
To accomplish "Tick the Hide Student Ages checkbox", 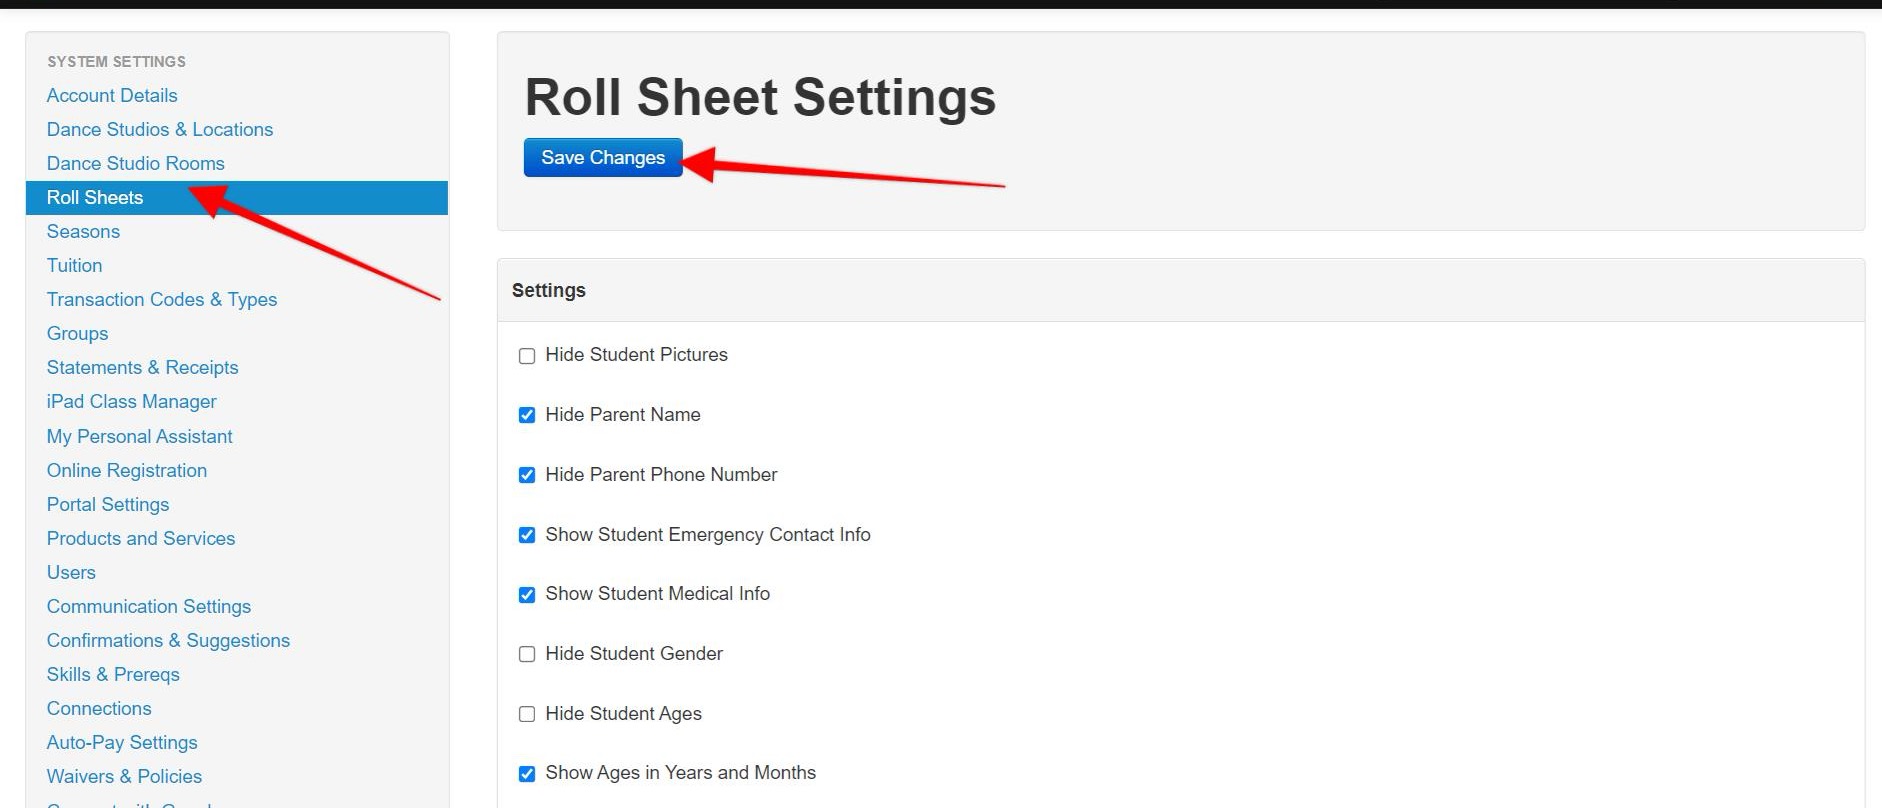I will coord(527,714).
